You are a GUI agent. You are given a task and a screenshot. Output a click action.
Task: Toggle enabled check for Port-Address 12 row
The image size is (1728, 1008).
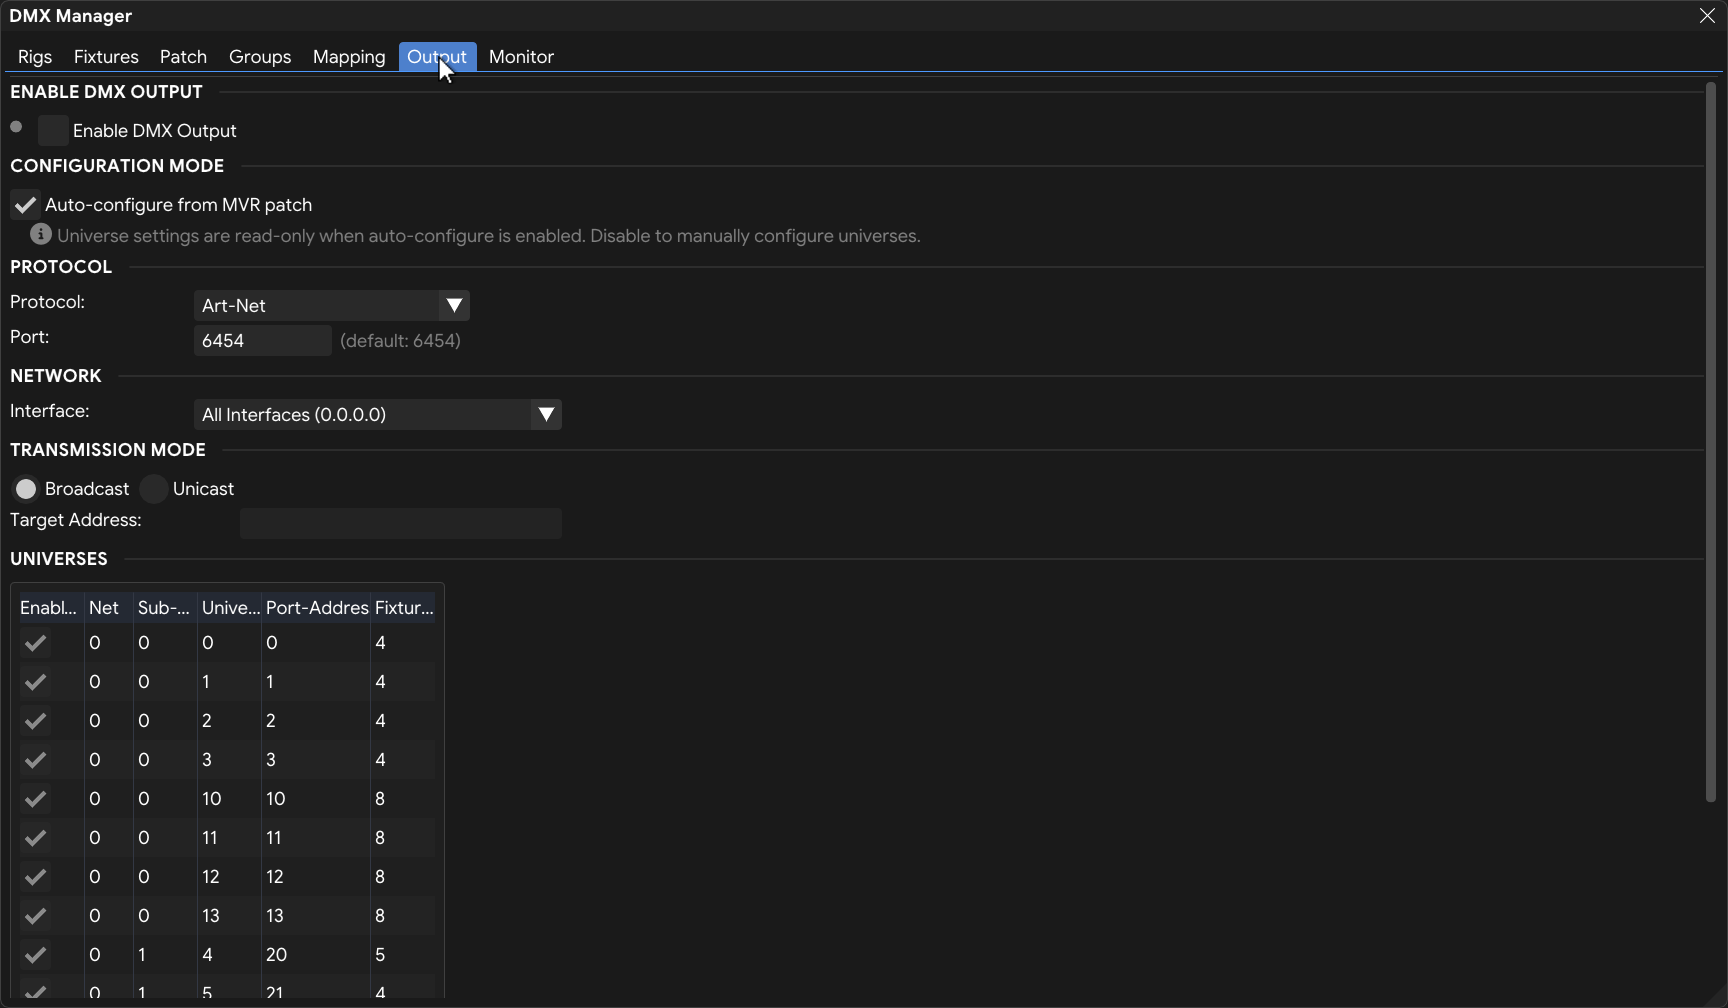35,877
